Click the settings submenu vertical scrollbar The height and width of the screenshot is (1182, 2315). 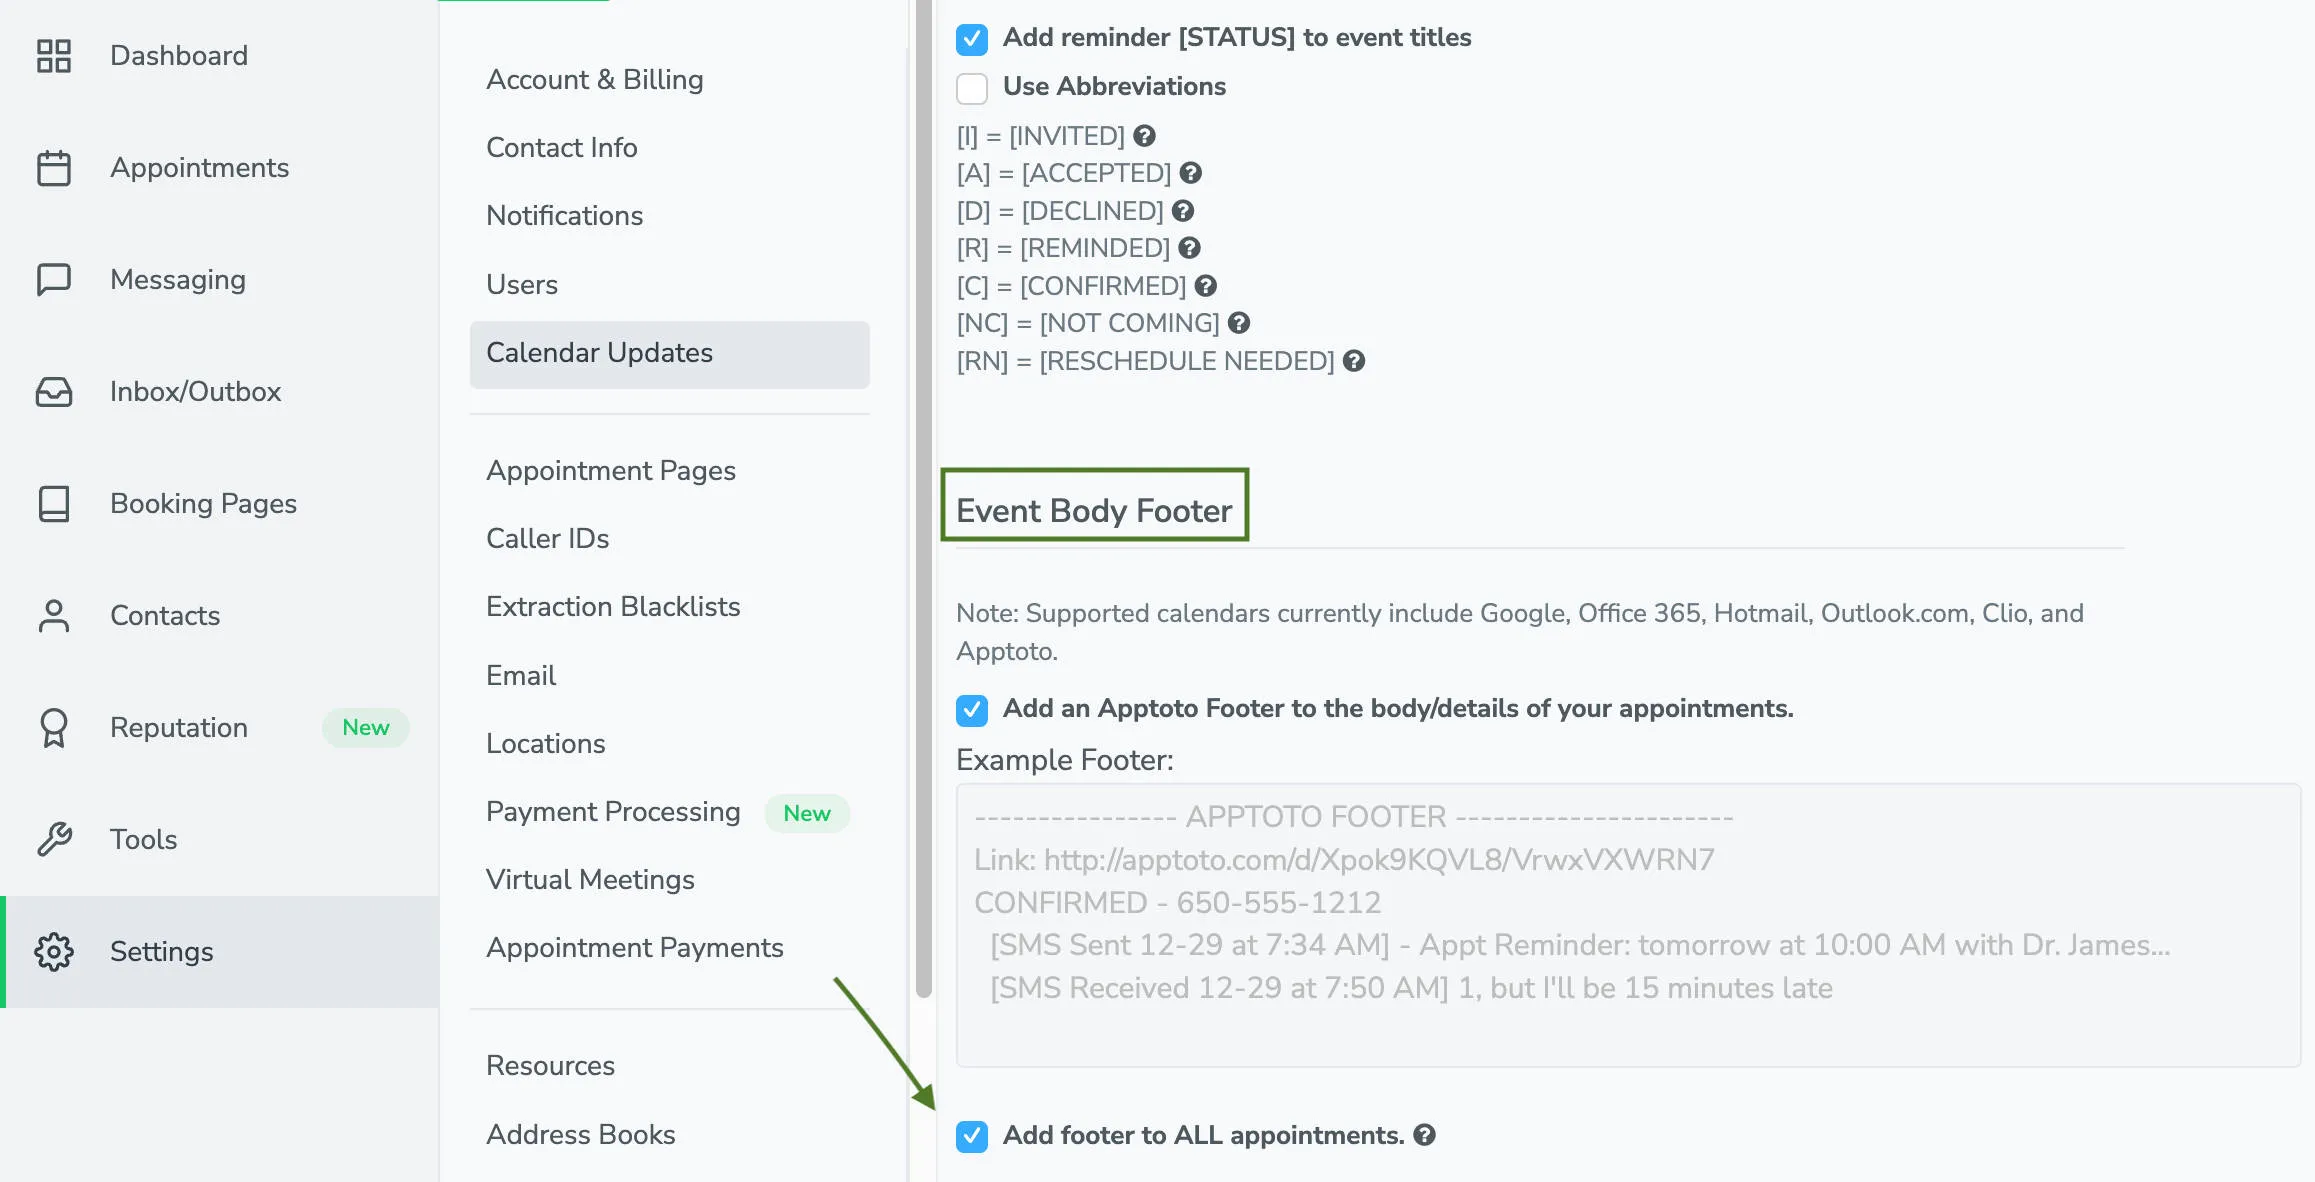tap(923, 500)
